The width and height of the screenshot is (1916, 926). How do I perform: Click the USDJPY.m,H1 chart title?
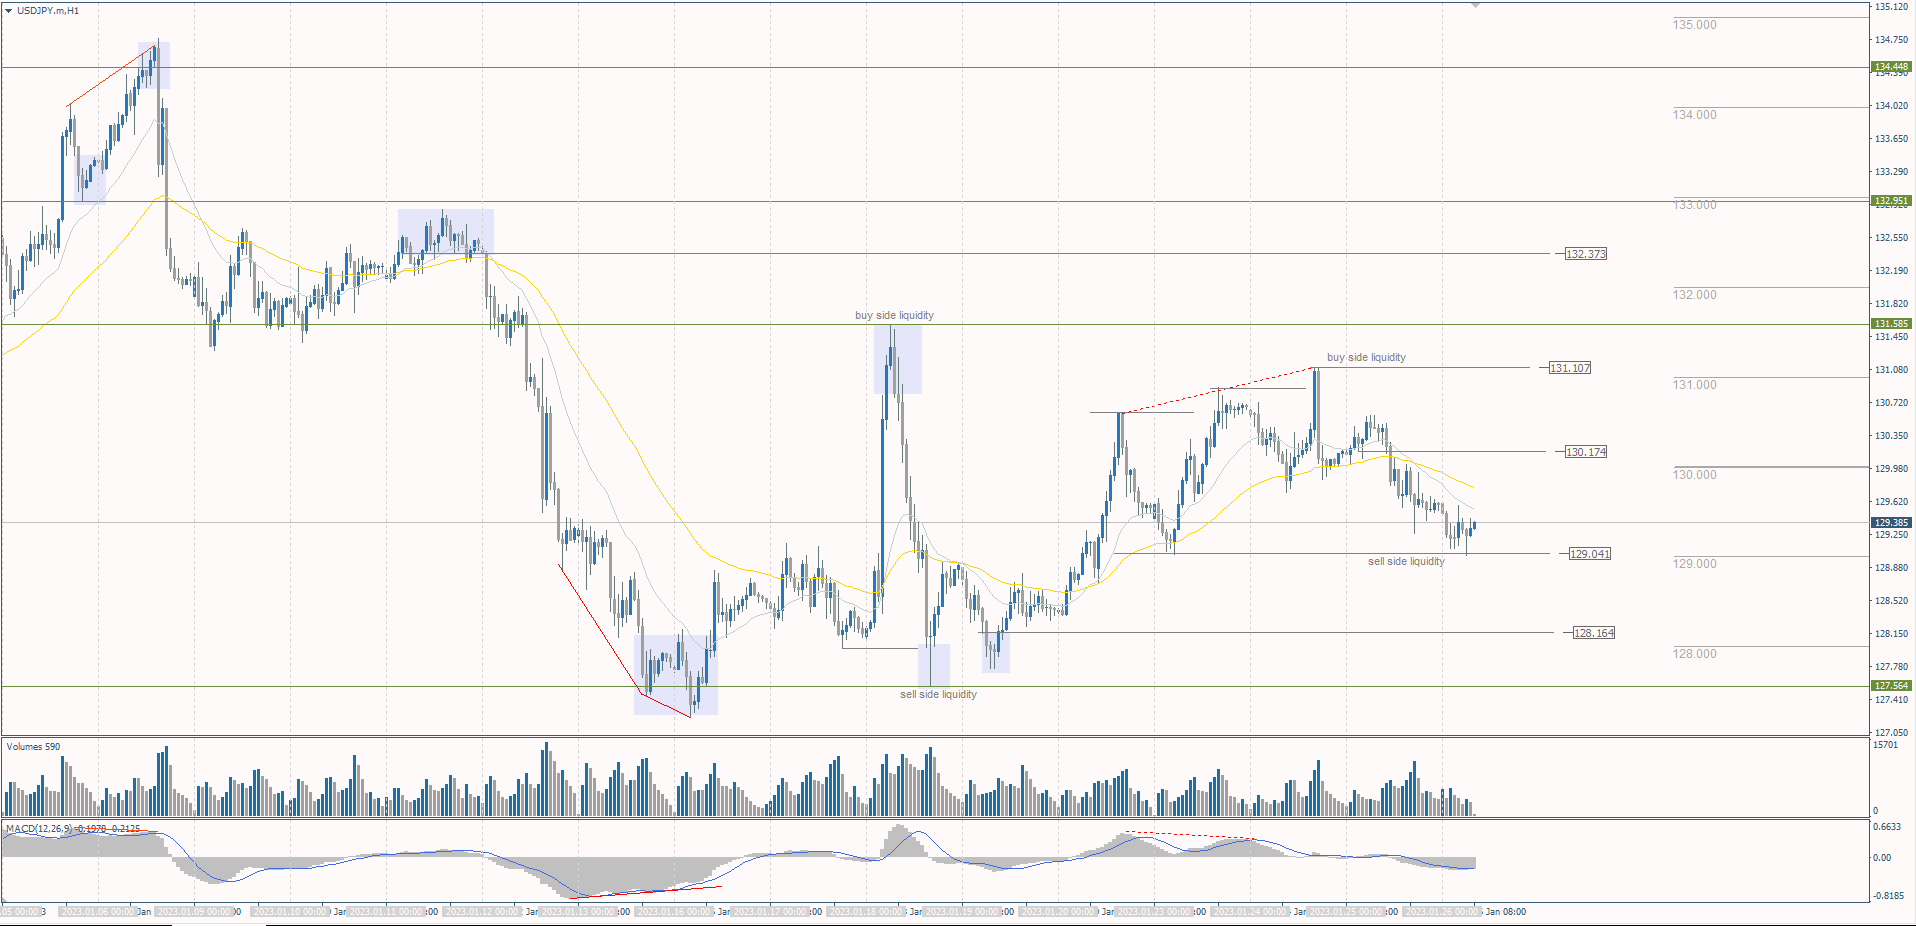pyautogui.click(x=48, y=10)
